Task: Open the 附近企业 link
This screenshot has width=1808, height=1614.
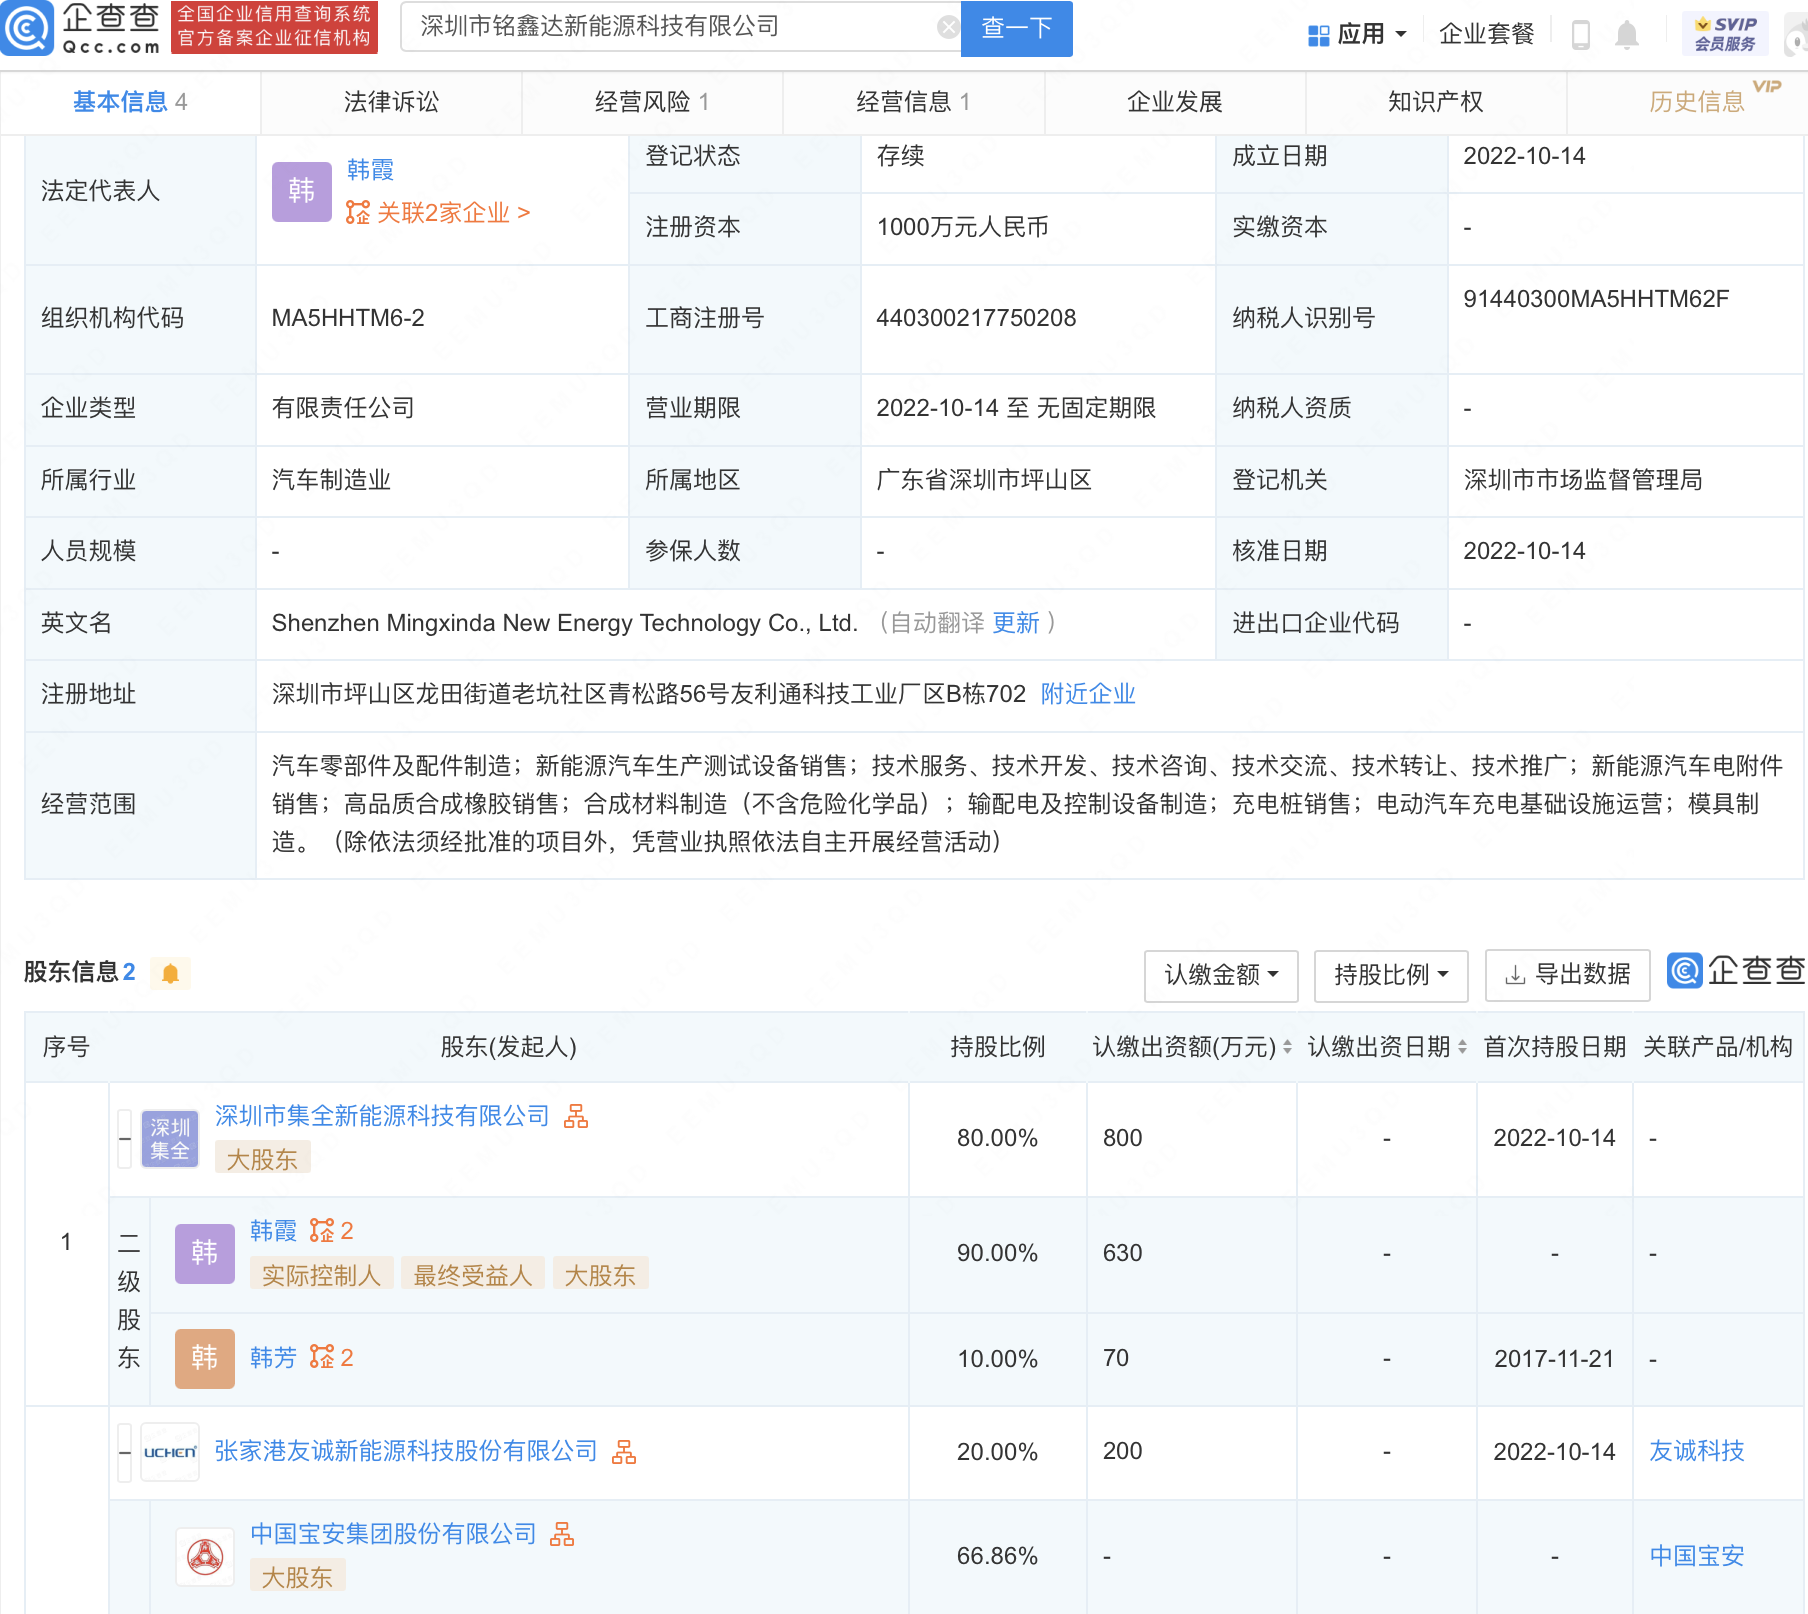Action: pos(1088,694)
